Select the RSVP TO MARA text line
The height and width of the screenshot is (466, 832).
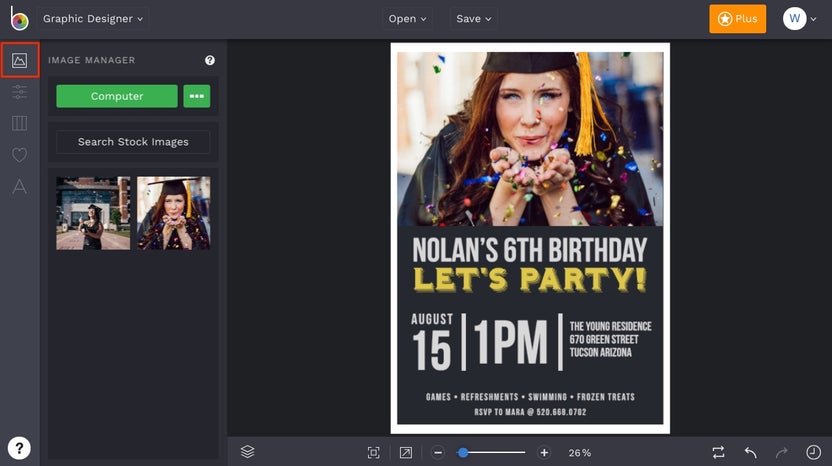click(x=530, y=412)
